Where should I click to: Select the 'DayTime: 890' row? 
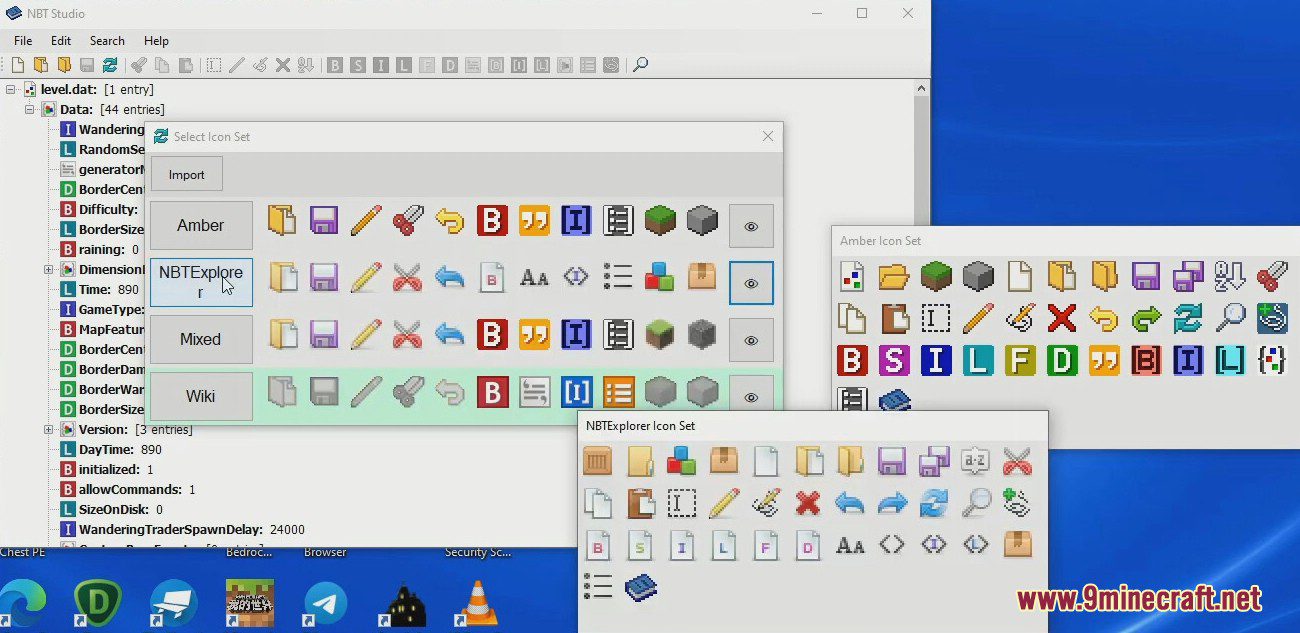pos(111,449)
